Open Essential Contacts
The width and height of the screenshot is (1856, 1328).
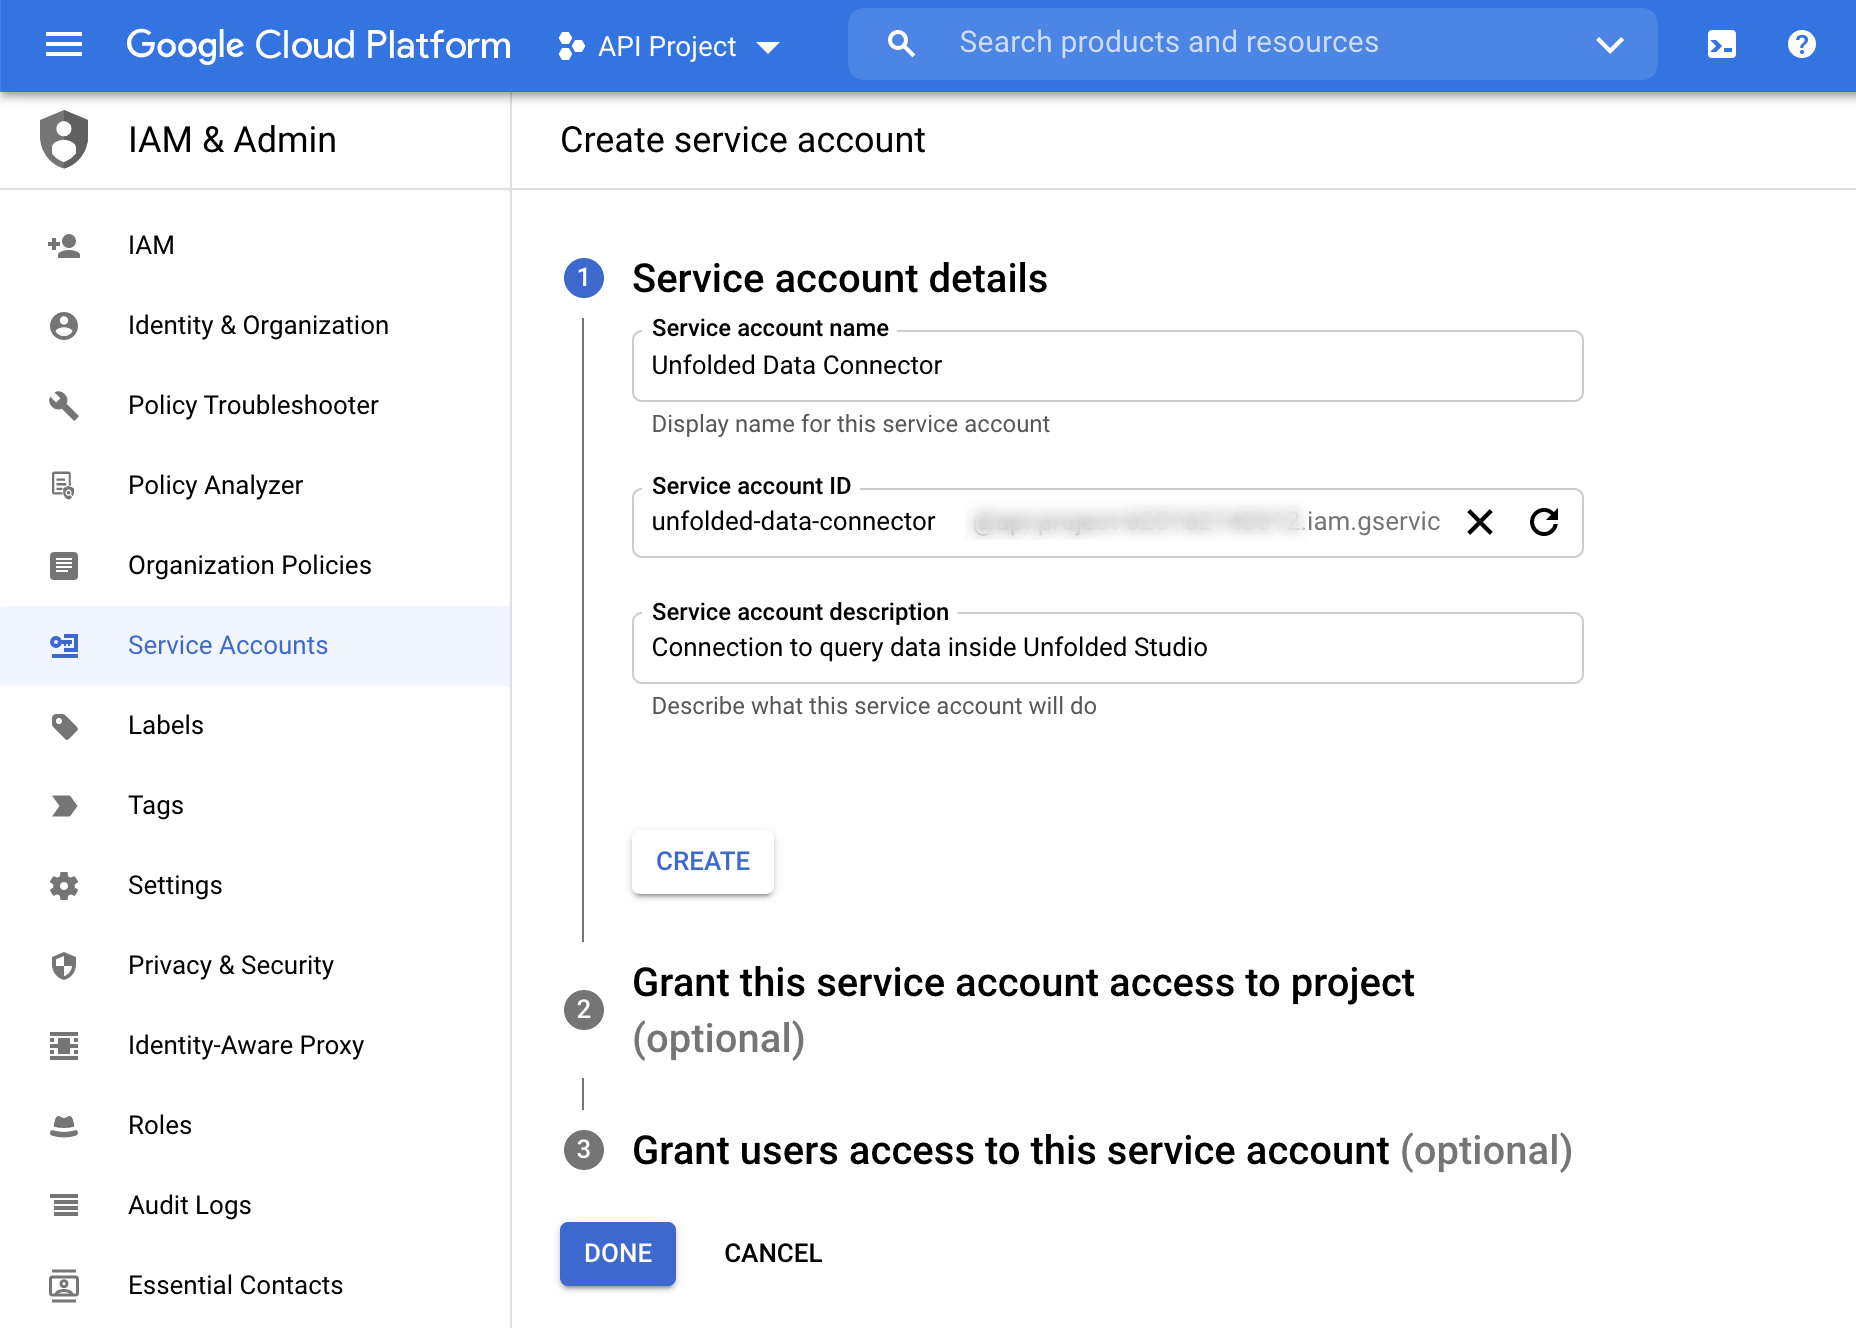point(255,1285)
